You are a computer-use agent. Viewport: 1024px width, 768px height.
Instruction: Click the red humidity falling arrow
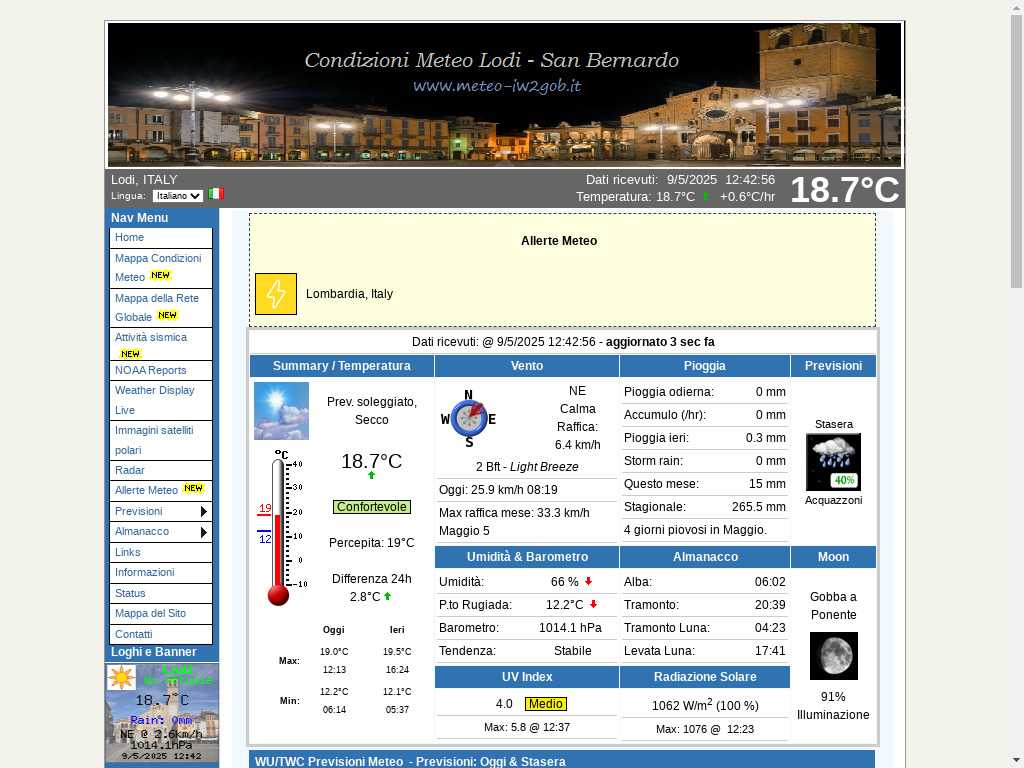point(588,581)
